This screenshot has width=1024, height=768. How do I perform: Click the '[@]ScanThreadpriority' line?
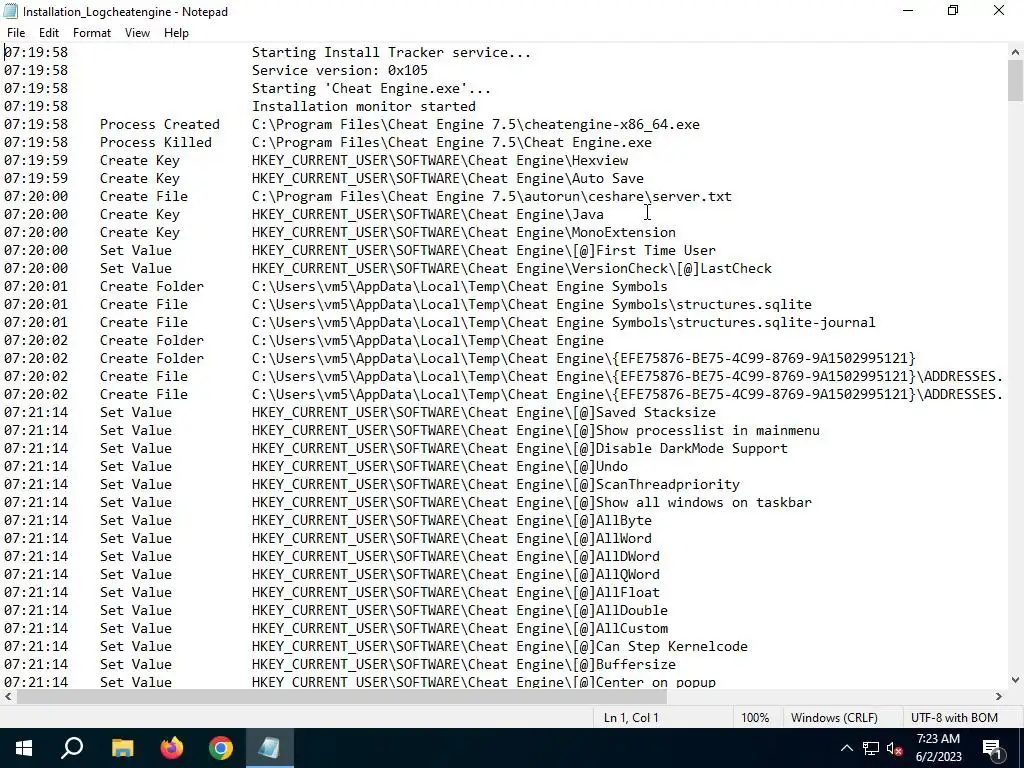(x=496, y=485)
